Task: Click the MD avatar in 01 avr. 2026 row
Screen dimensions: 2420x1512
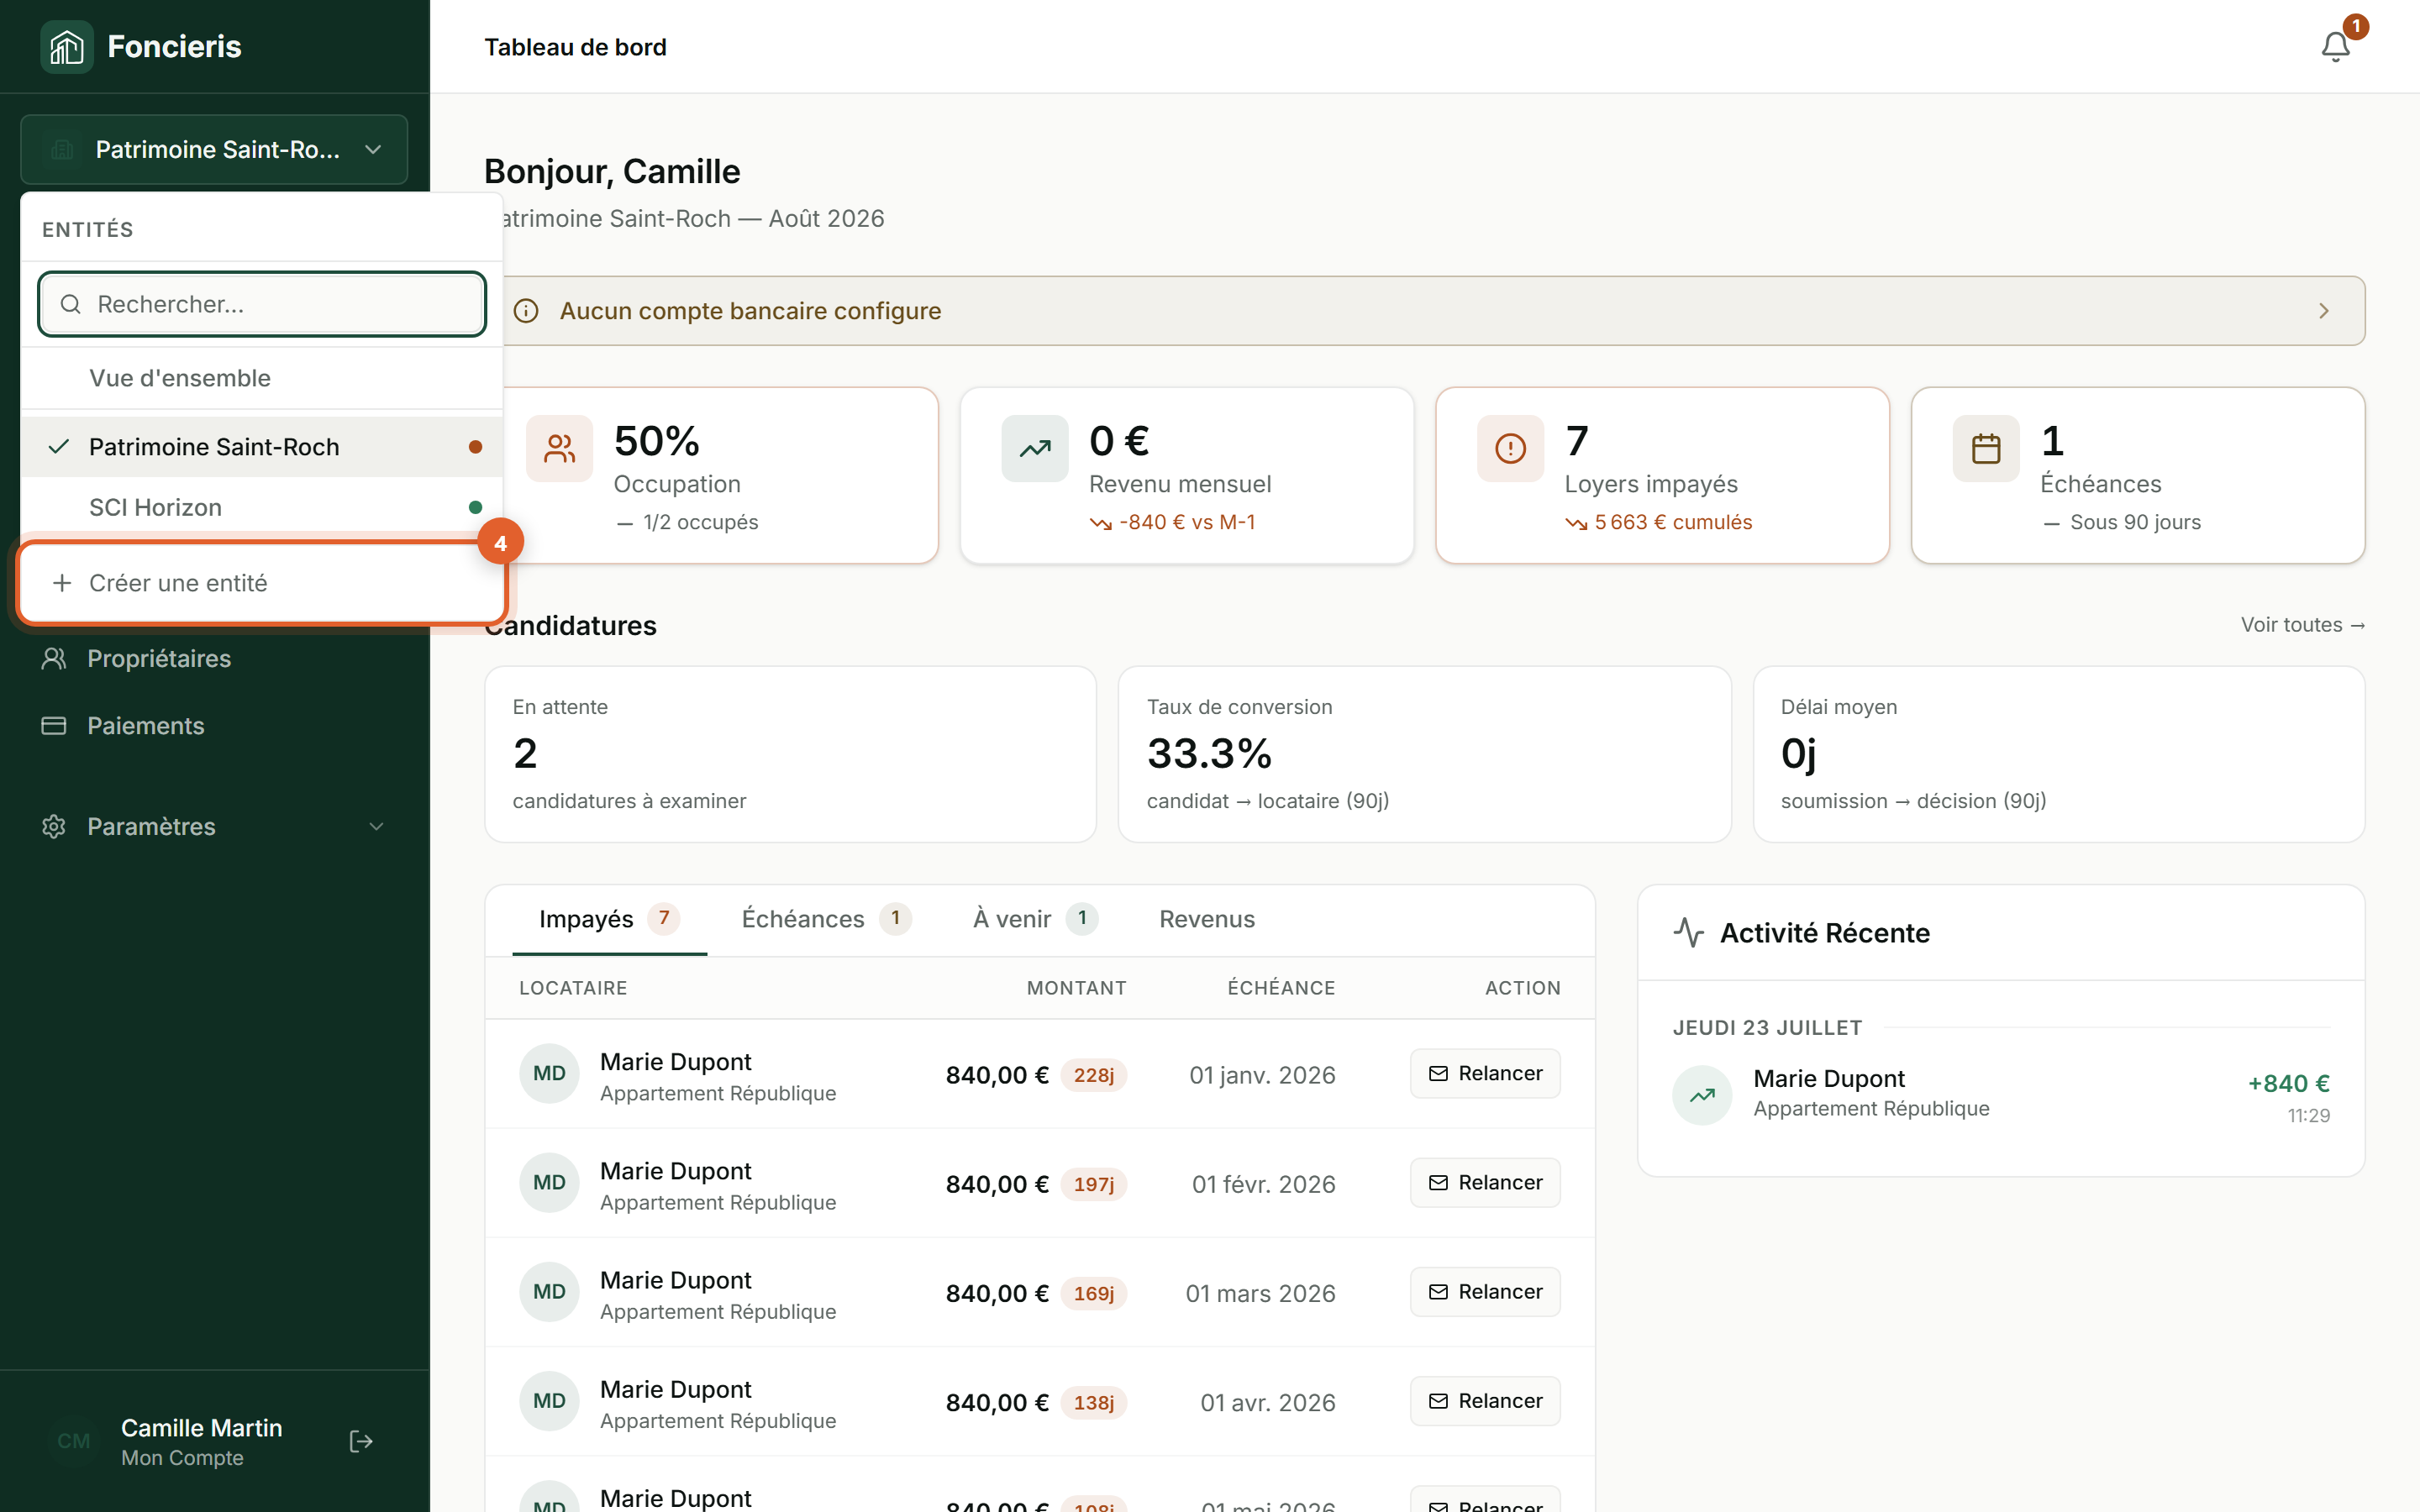Action: pyautogui.click(x=549, y=1400)
